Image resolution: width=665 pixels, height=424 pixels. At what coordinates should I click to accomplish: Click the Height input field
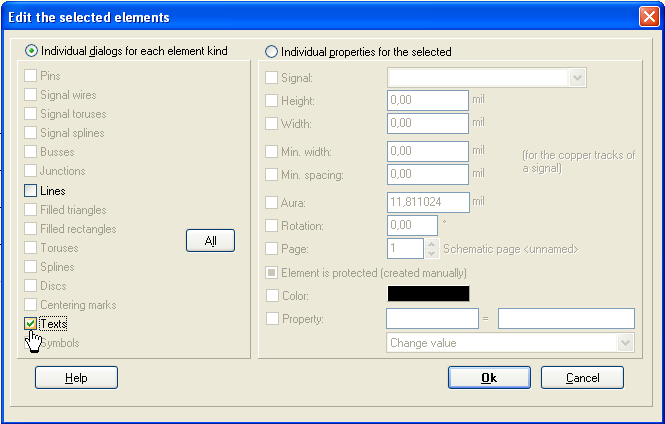(427, 101)
